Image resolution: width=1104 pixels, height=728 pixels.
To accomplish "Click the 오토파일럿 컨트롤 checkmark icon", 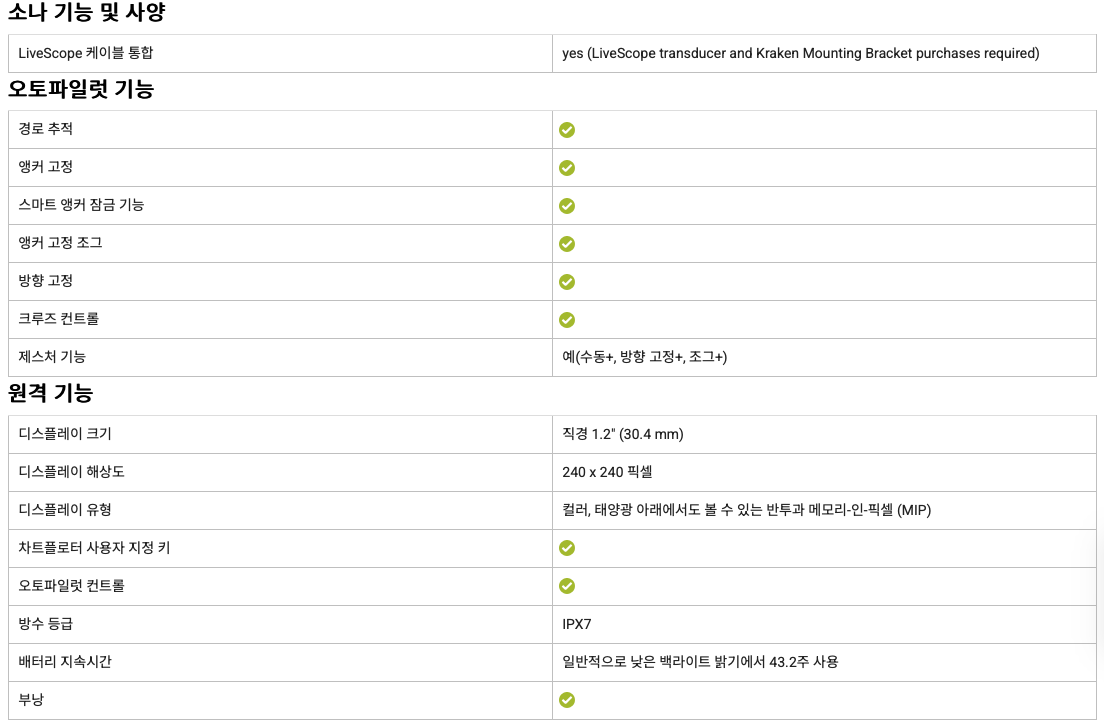I will coord(567,586).
